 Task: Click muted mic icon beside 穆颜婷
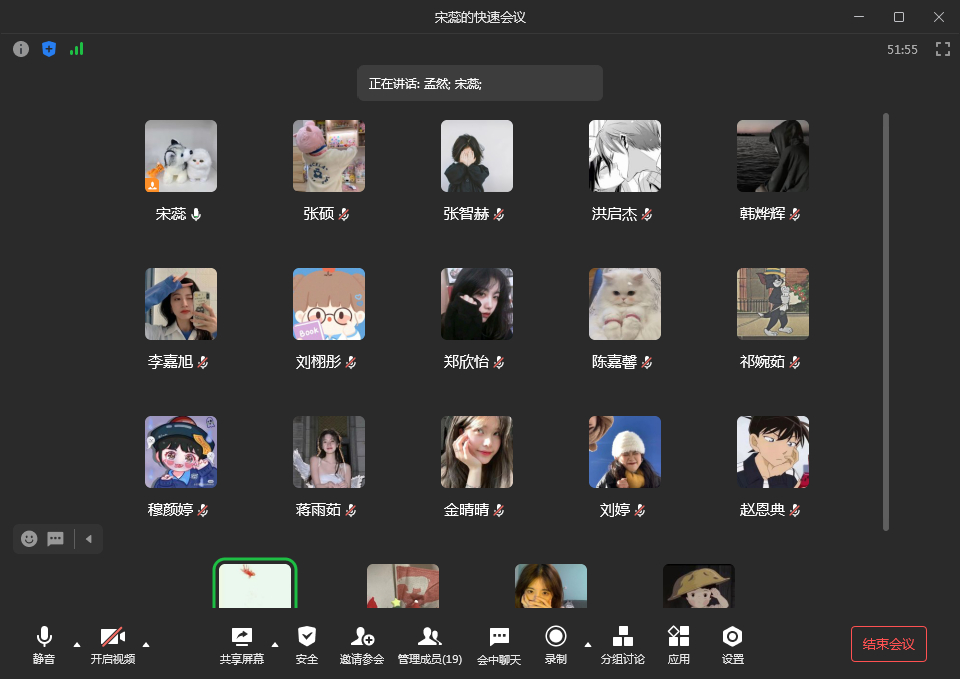click(x=203, y=511)
